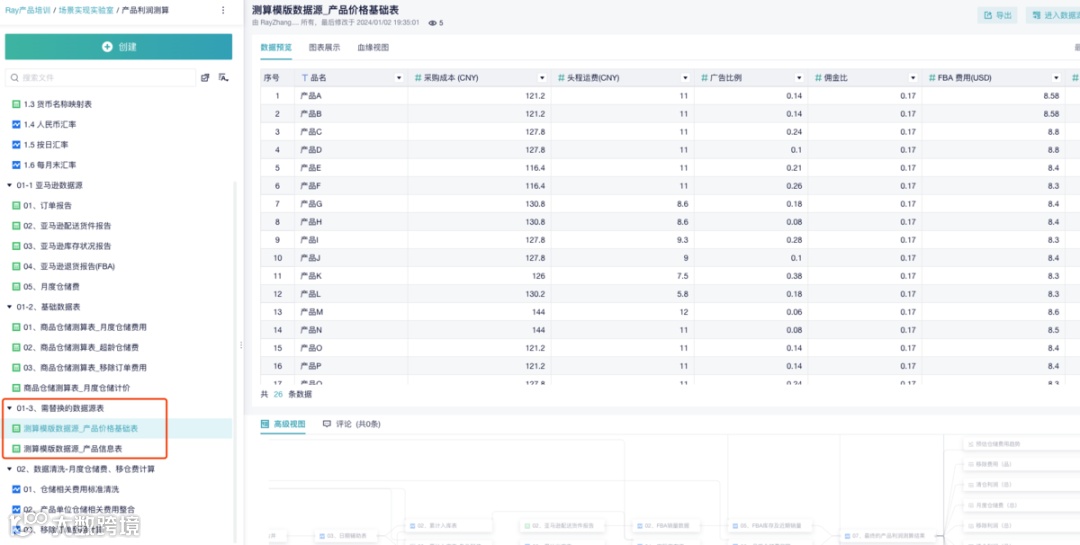Click the 03、日期辅助表 lineage node
1080x545 pixels.
pos(346,535)
